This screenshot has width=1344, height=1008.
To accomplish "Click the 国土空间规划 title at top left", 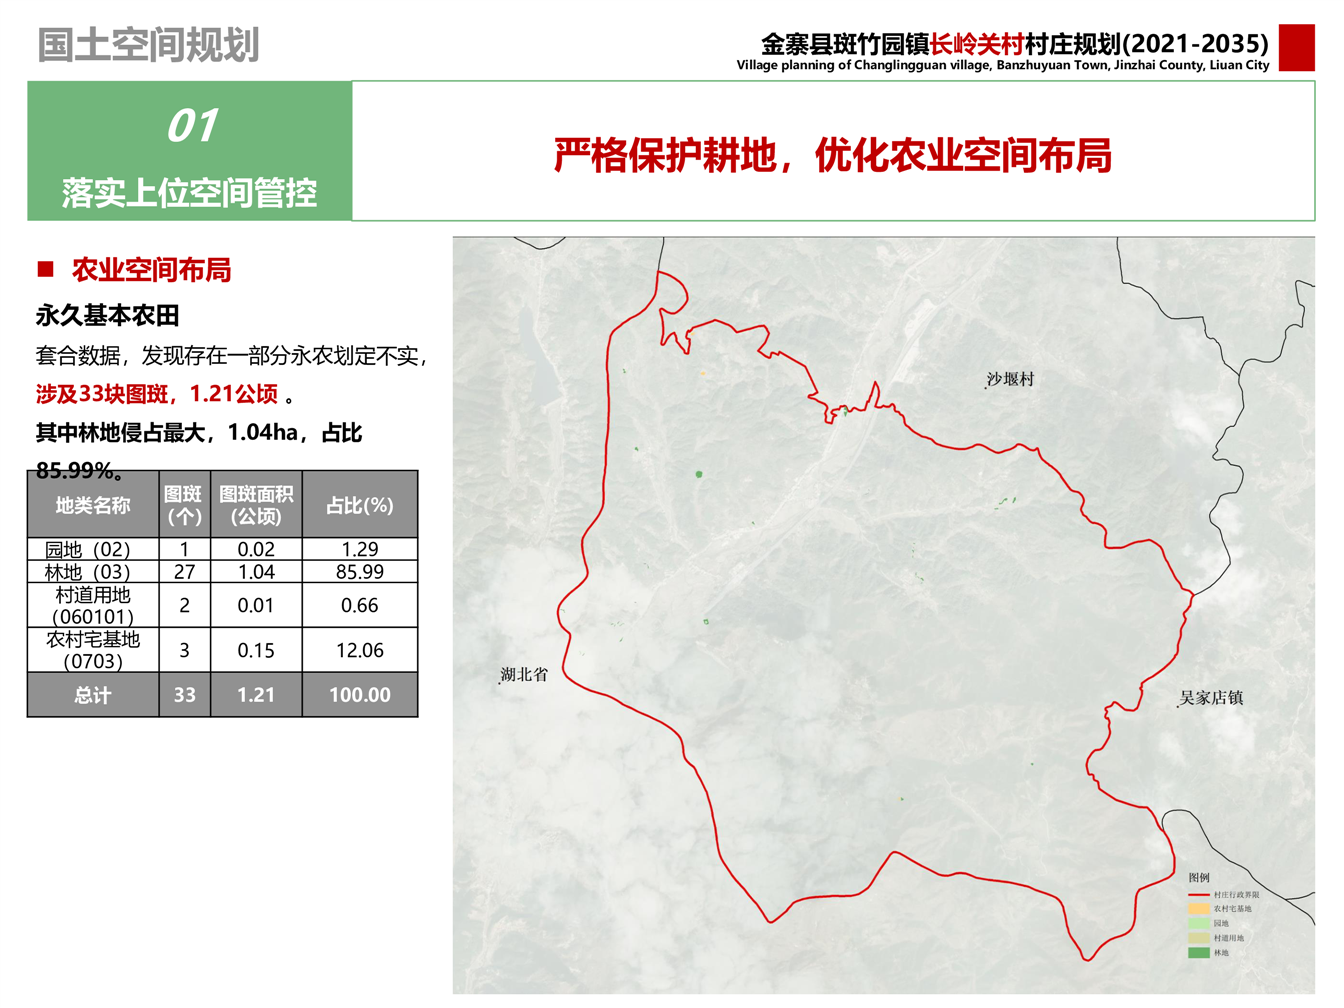I will pos(148,45).
